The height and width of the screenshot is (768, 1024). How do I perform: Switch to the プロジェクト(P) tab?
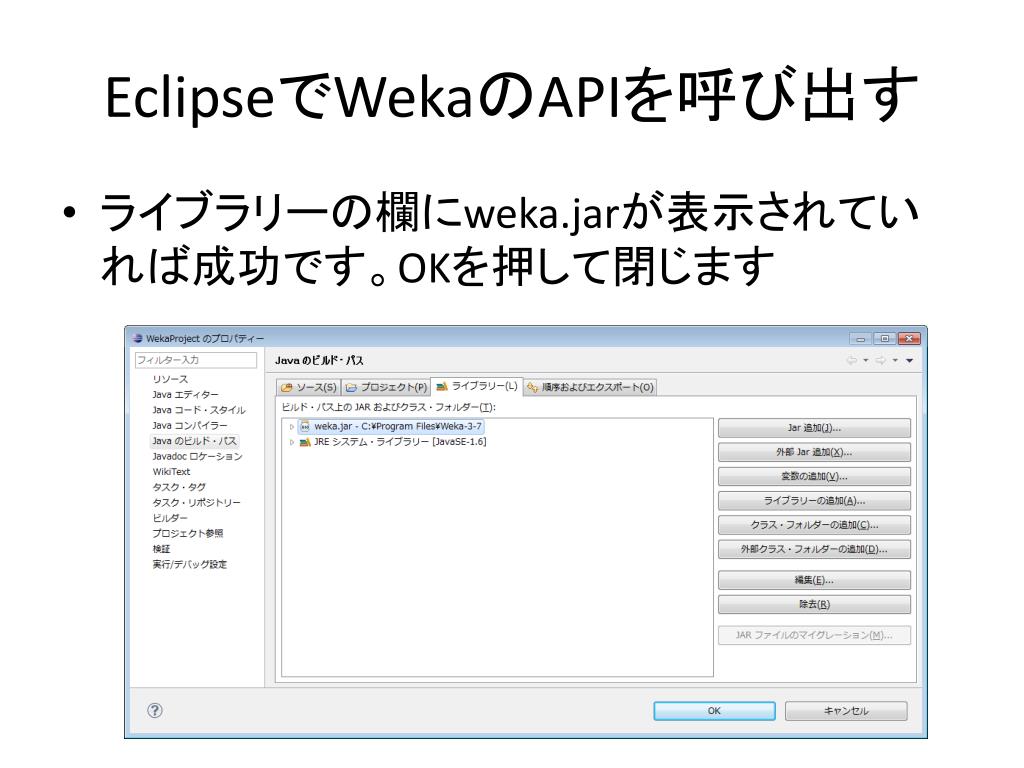pos(386,387)
